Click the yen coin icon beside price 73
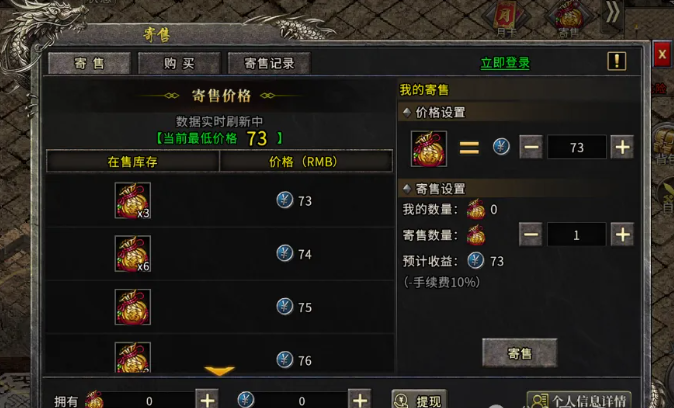674x408 pixels. [285, 200]
